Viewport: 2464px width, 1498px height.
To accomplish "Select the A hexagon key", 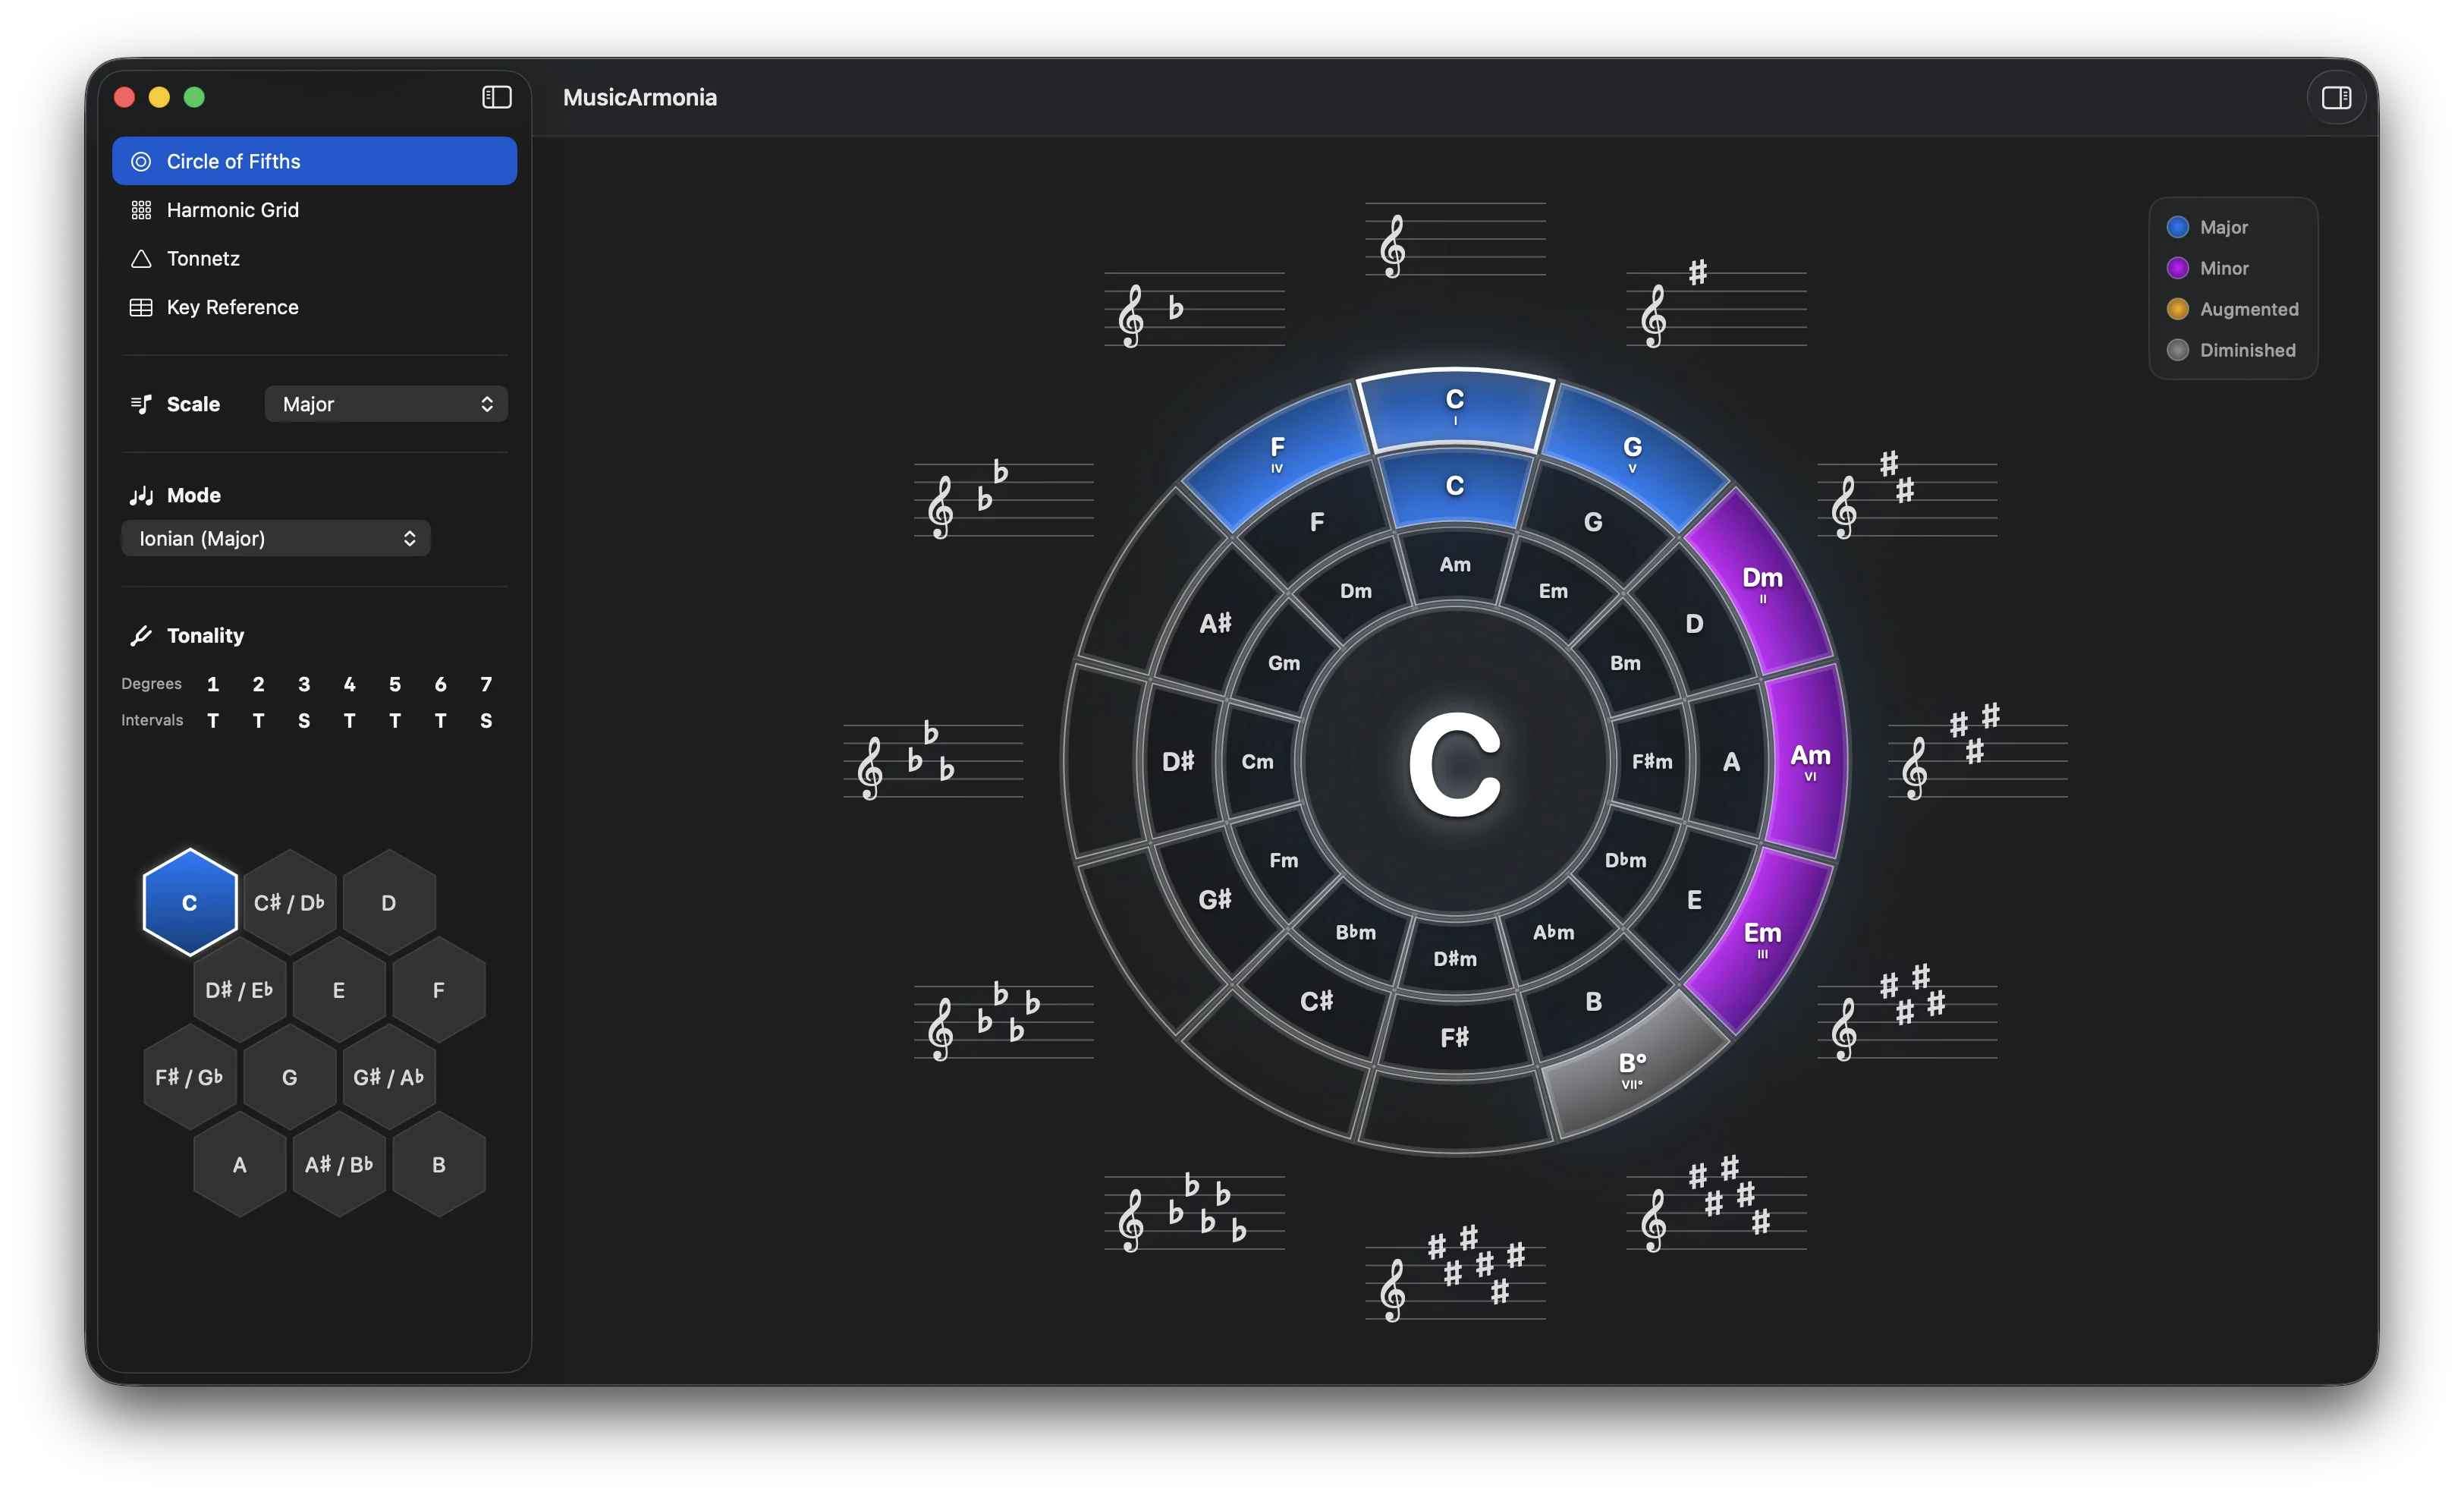I will click(239, 1164).
